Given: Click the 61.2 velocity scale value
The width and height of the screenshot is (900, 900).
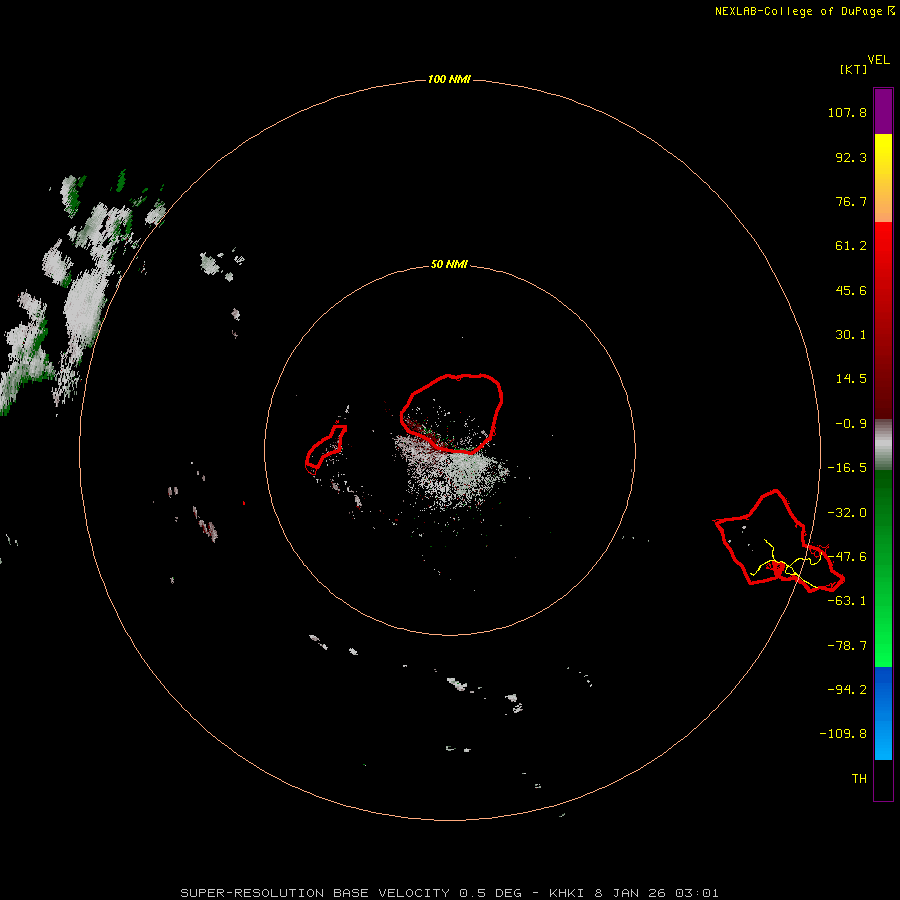Looking at the screenshot, I should click(x=851, y=246).
